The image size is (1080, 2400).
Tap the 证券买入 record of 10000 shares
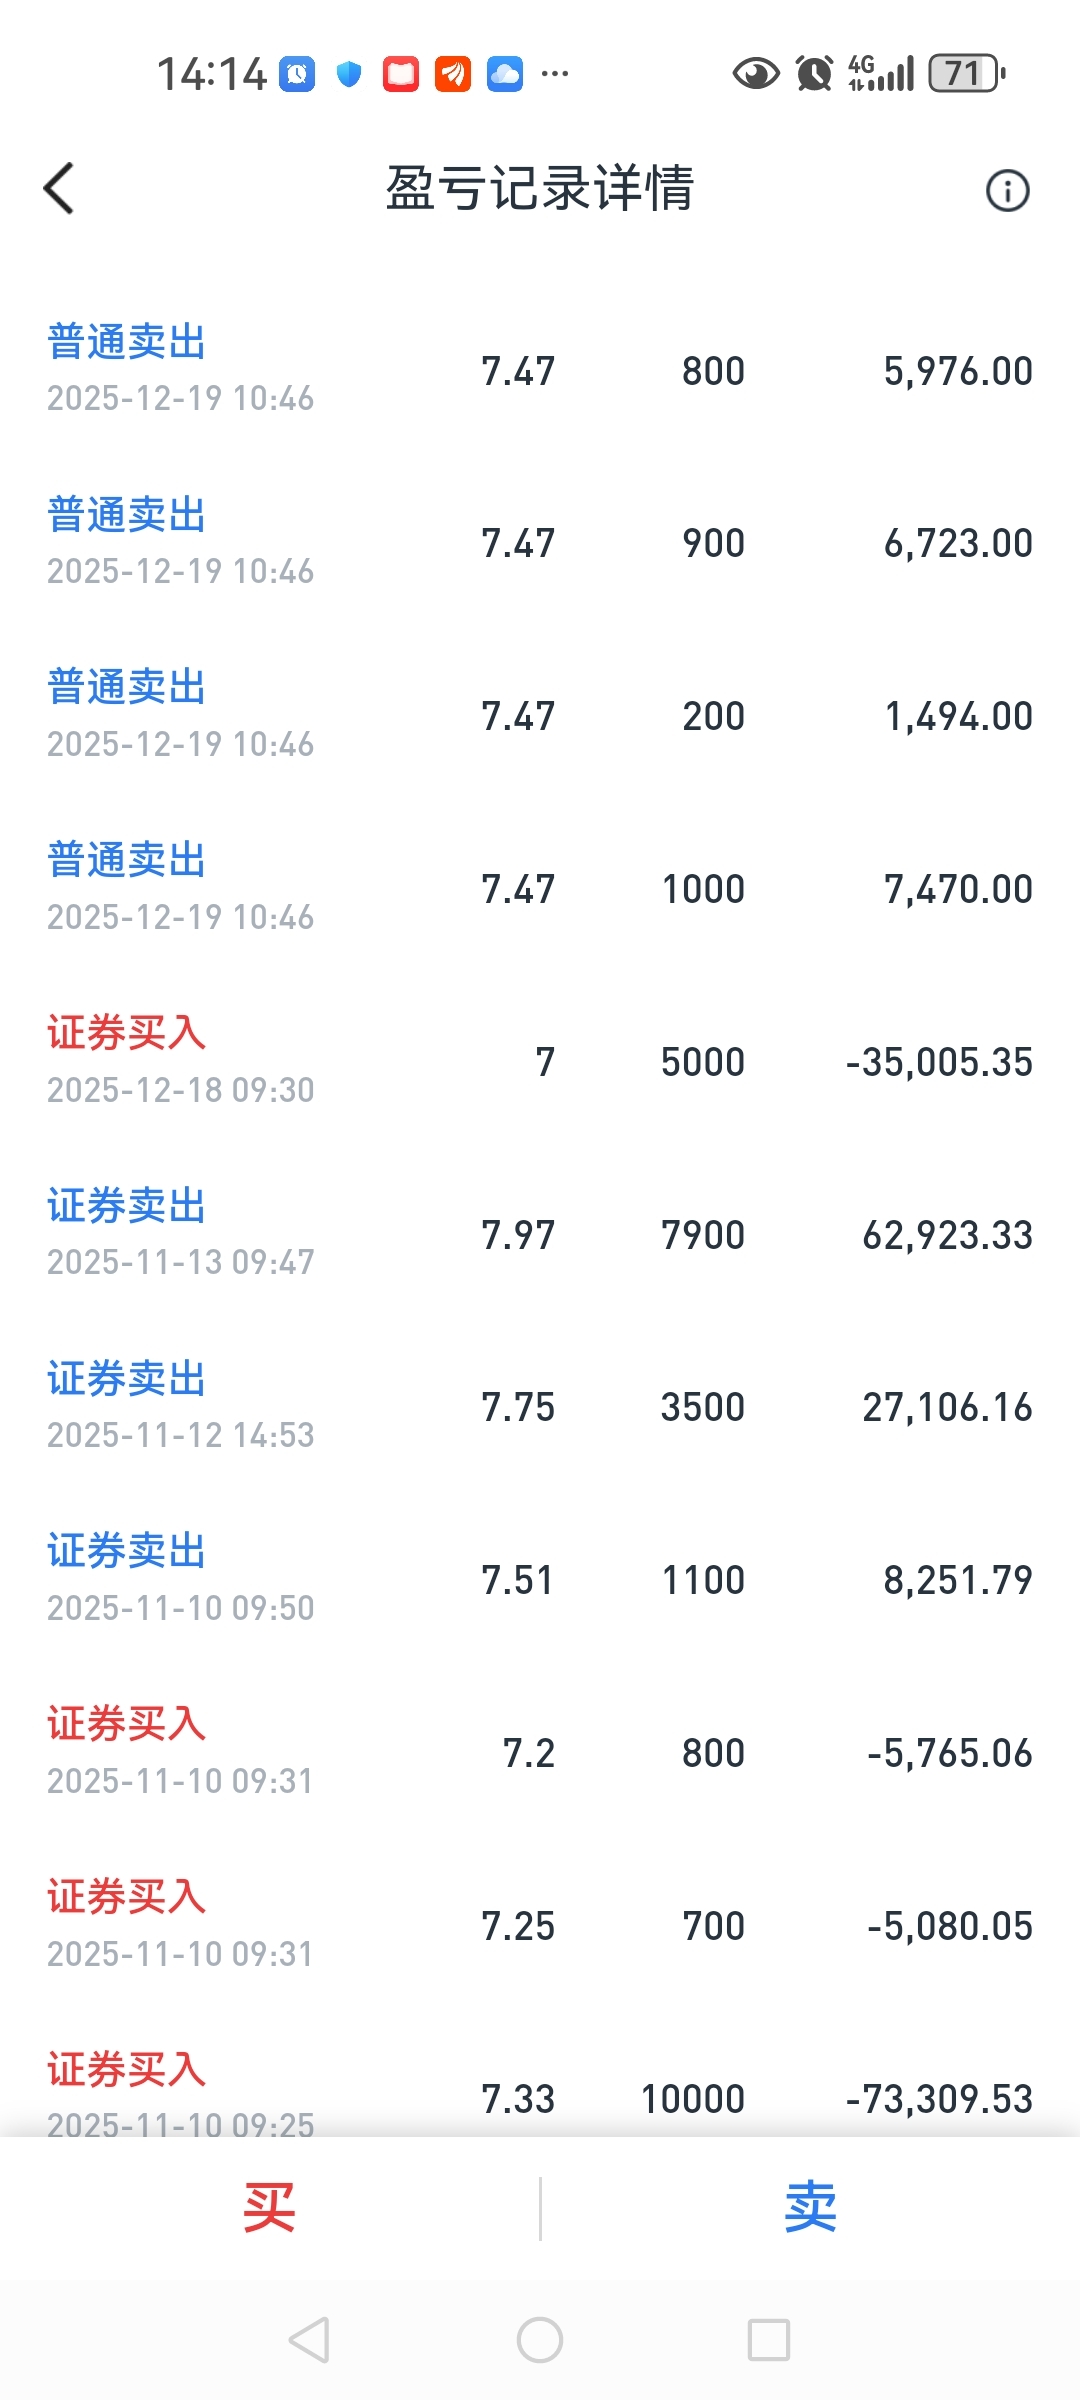pyautogui.click(x=540, y=2095)
